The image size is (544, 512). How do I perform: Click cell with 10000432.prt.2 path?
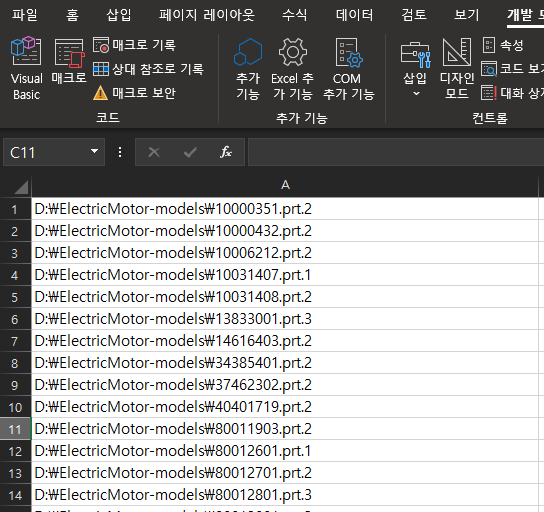(285, 231)
